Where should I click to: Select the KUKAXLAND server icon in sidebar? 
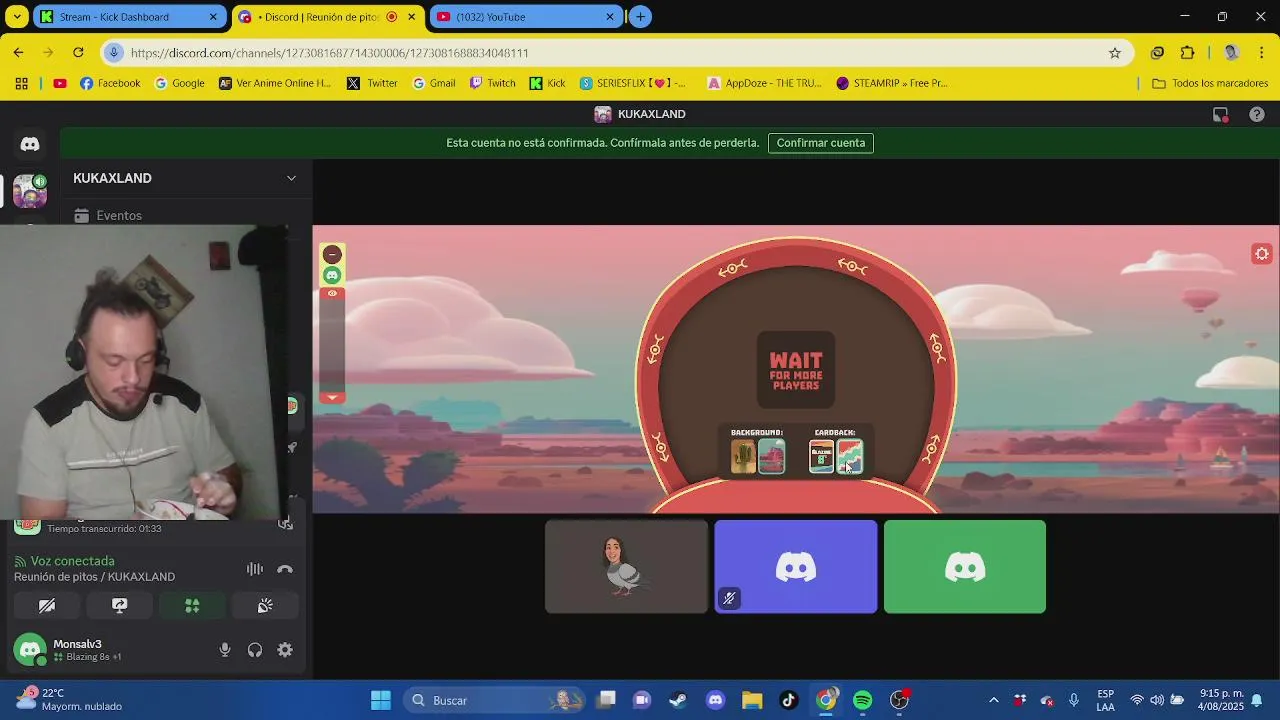click(x=30, y=190)
